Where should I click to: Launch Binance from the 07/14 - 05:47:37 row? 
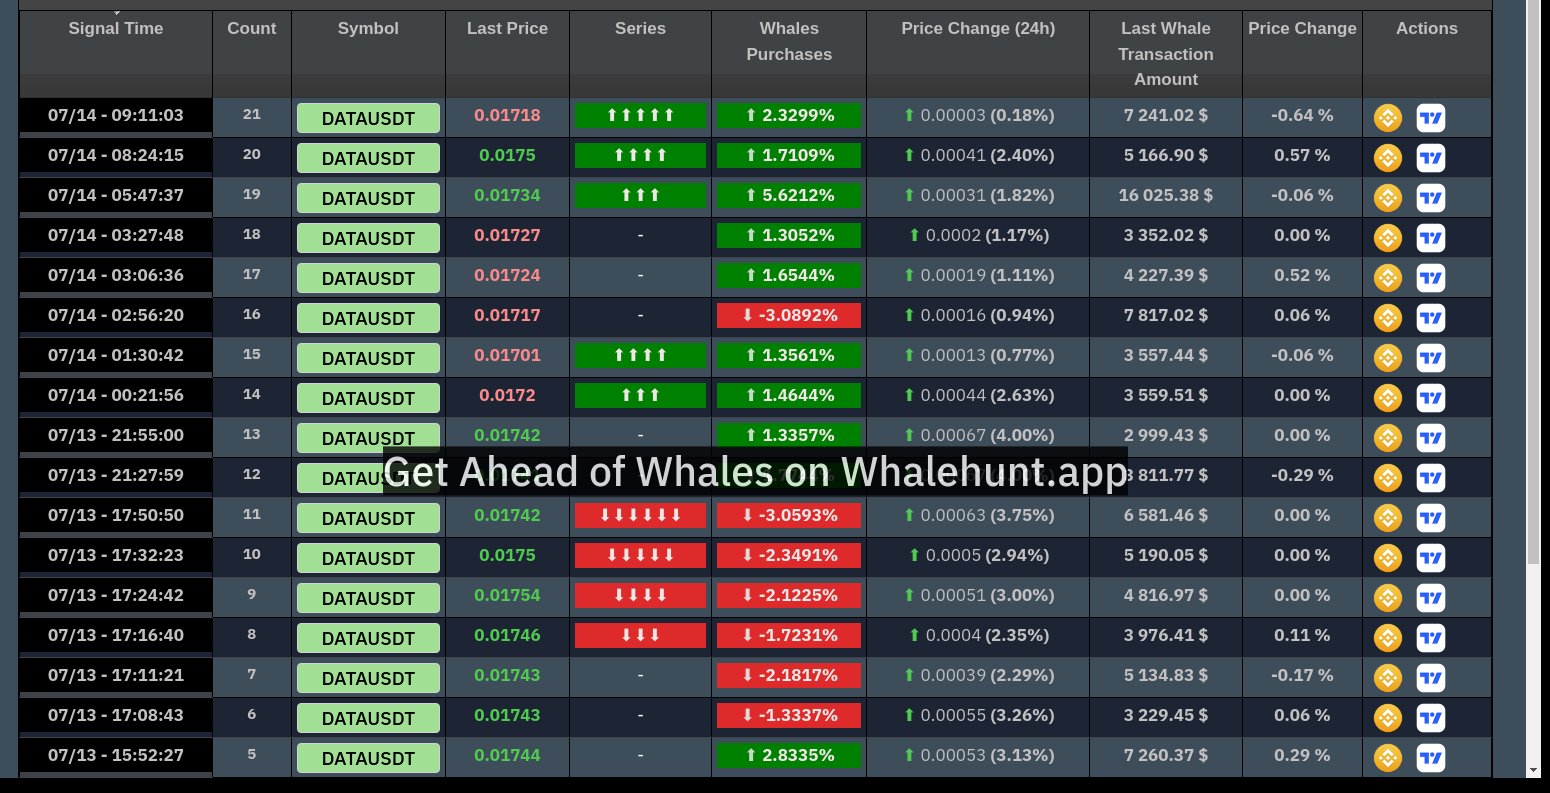point(1387,198)
